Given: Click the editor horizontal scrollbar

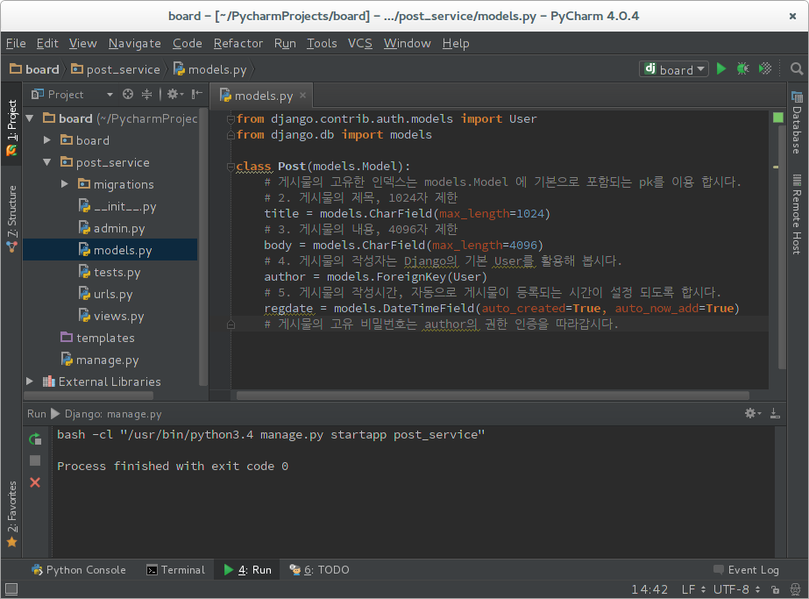Looking at the screenshot, I should [493, 396].
